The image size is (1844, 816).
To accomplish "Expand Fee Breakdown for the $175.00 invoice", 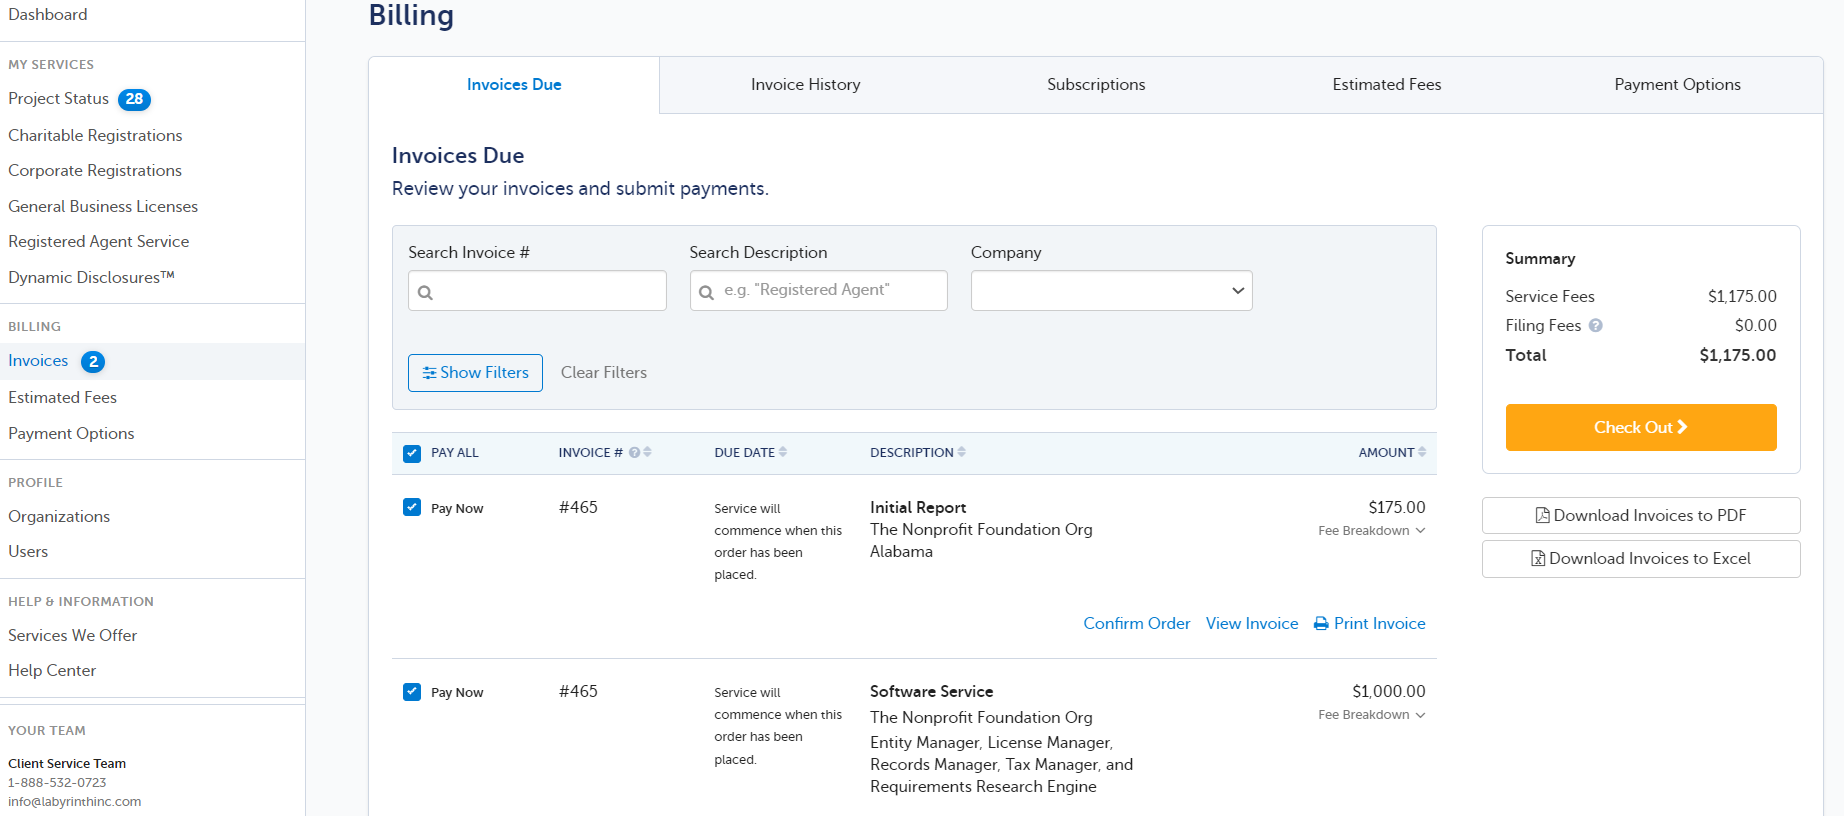I will 1371,531.
